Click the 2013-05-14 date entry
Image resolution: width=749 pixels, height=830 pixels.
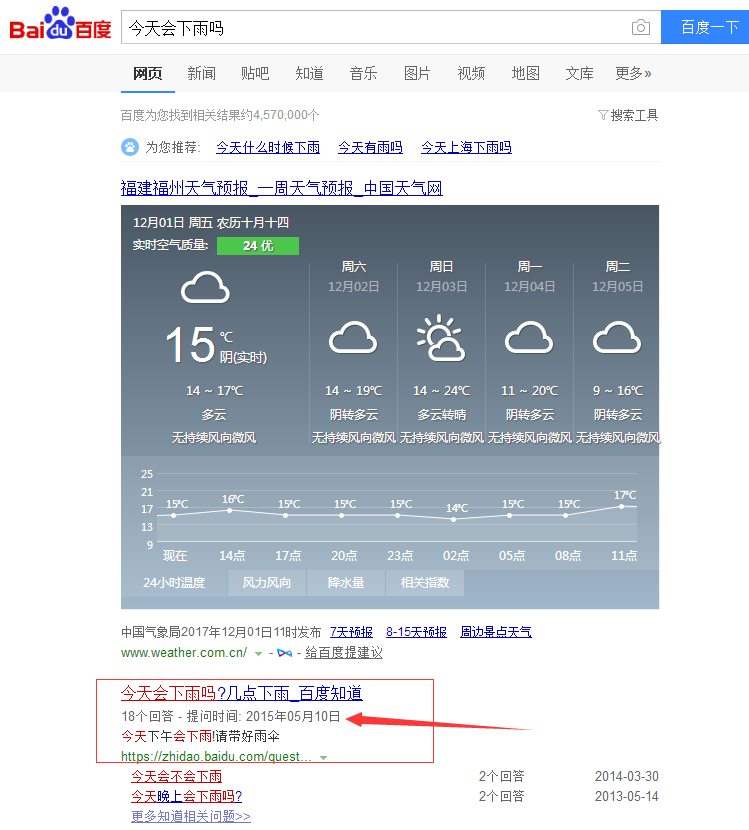(626, 796)
